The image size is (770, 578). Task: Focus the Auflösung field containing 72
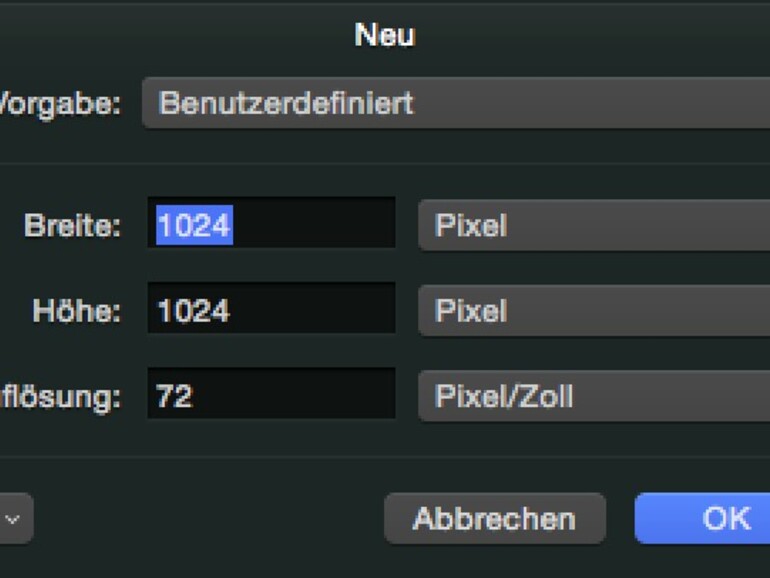(271, 396)
